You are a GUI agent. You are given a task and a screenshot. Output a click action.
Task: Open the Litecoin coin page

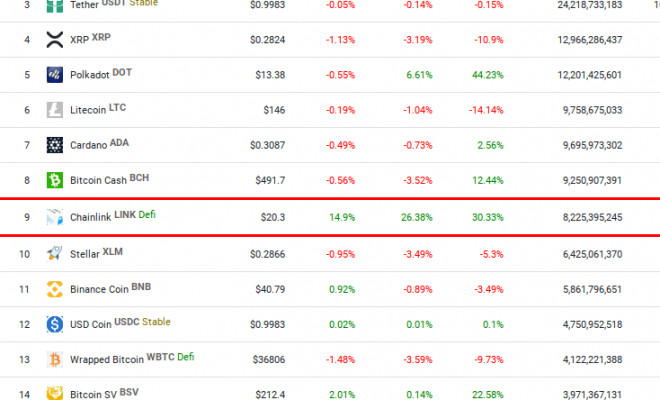click(x=88, y=110)
